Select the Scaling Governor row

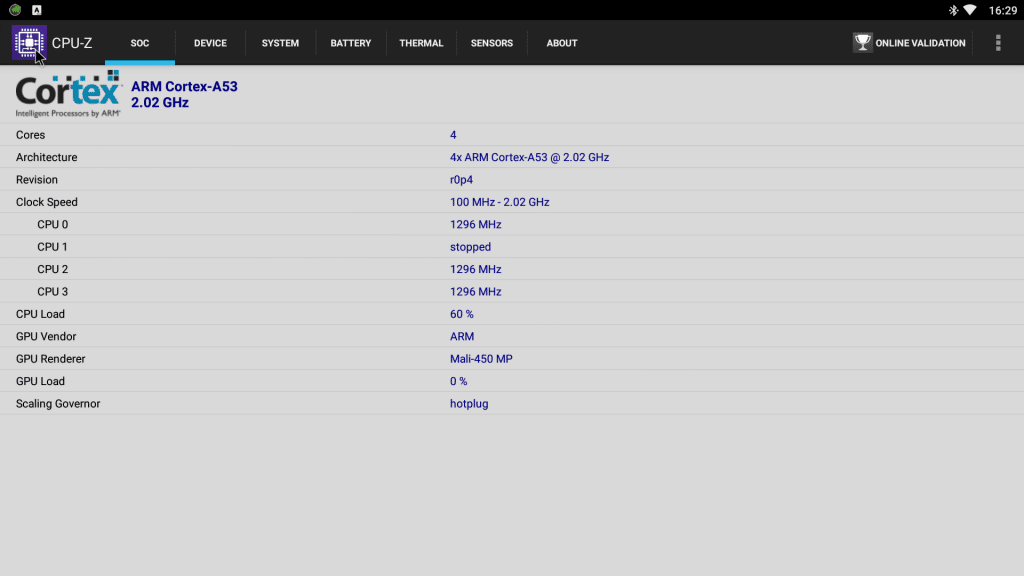click(512, 404)
